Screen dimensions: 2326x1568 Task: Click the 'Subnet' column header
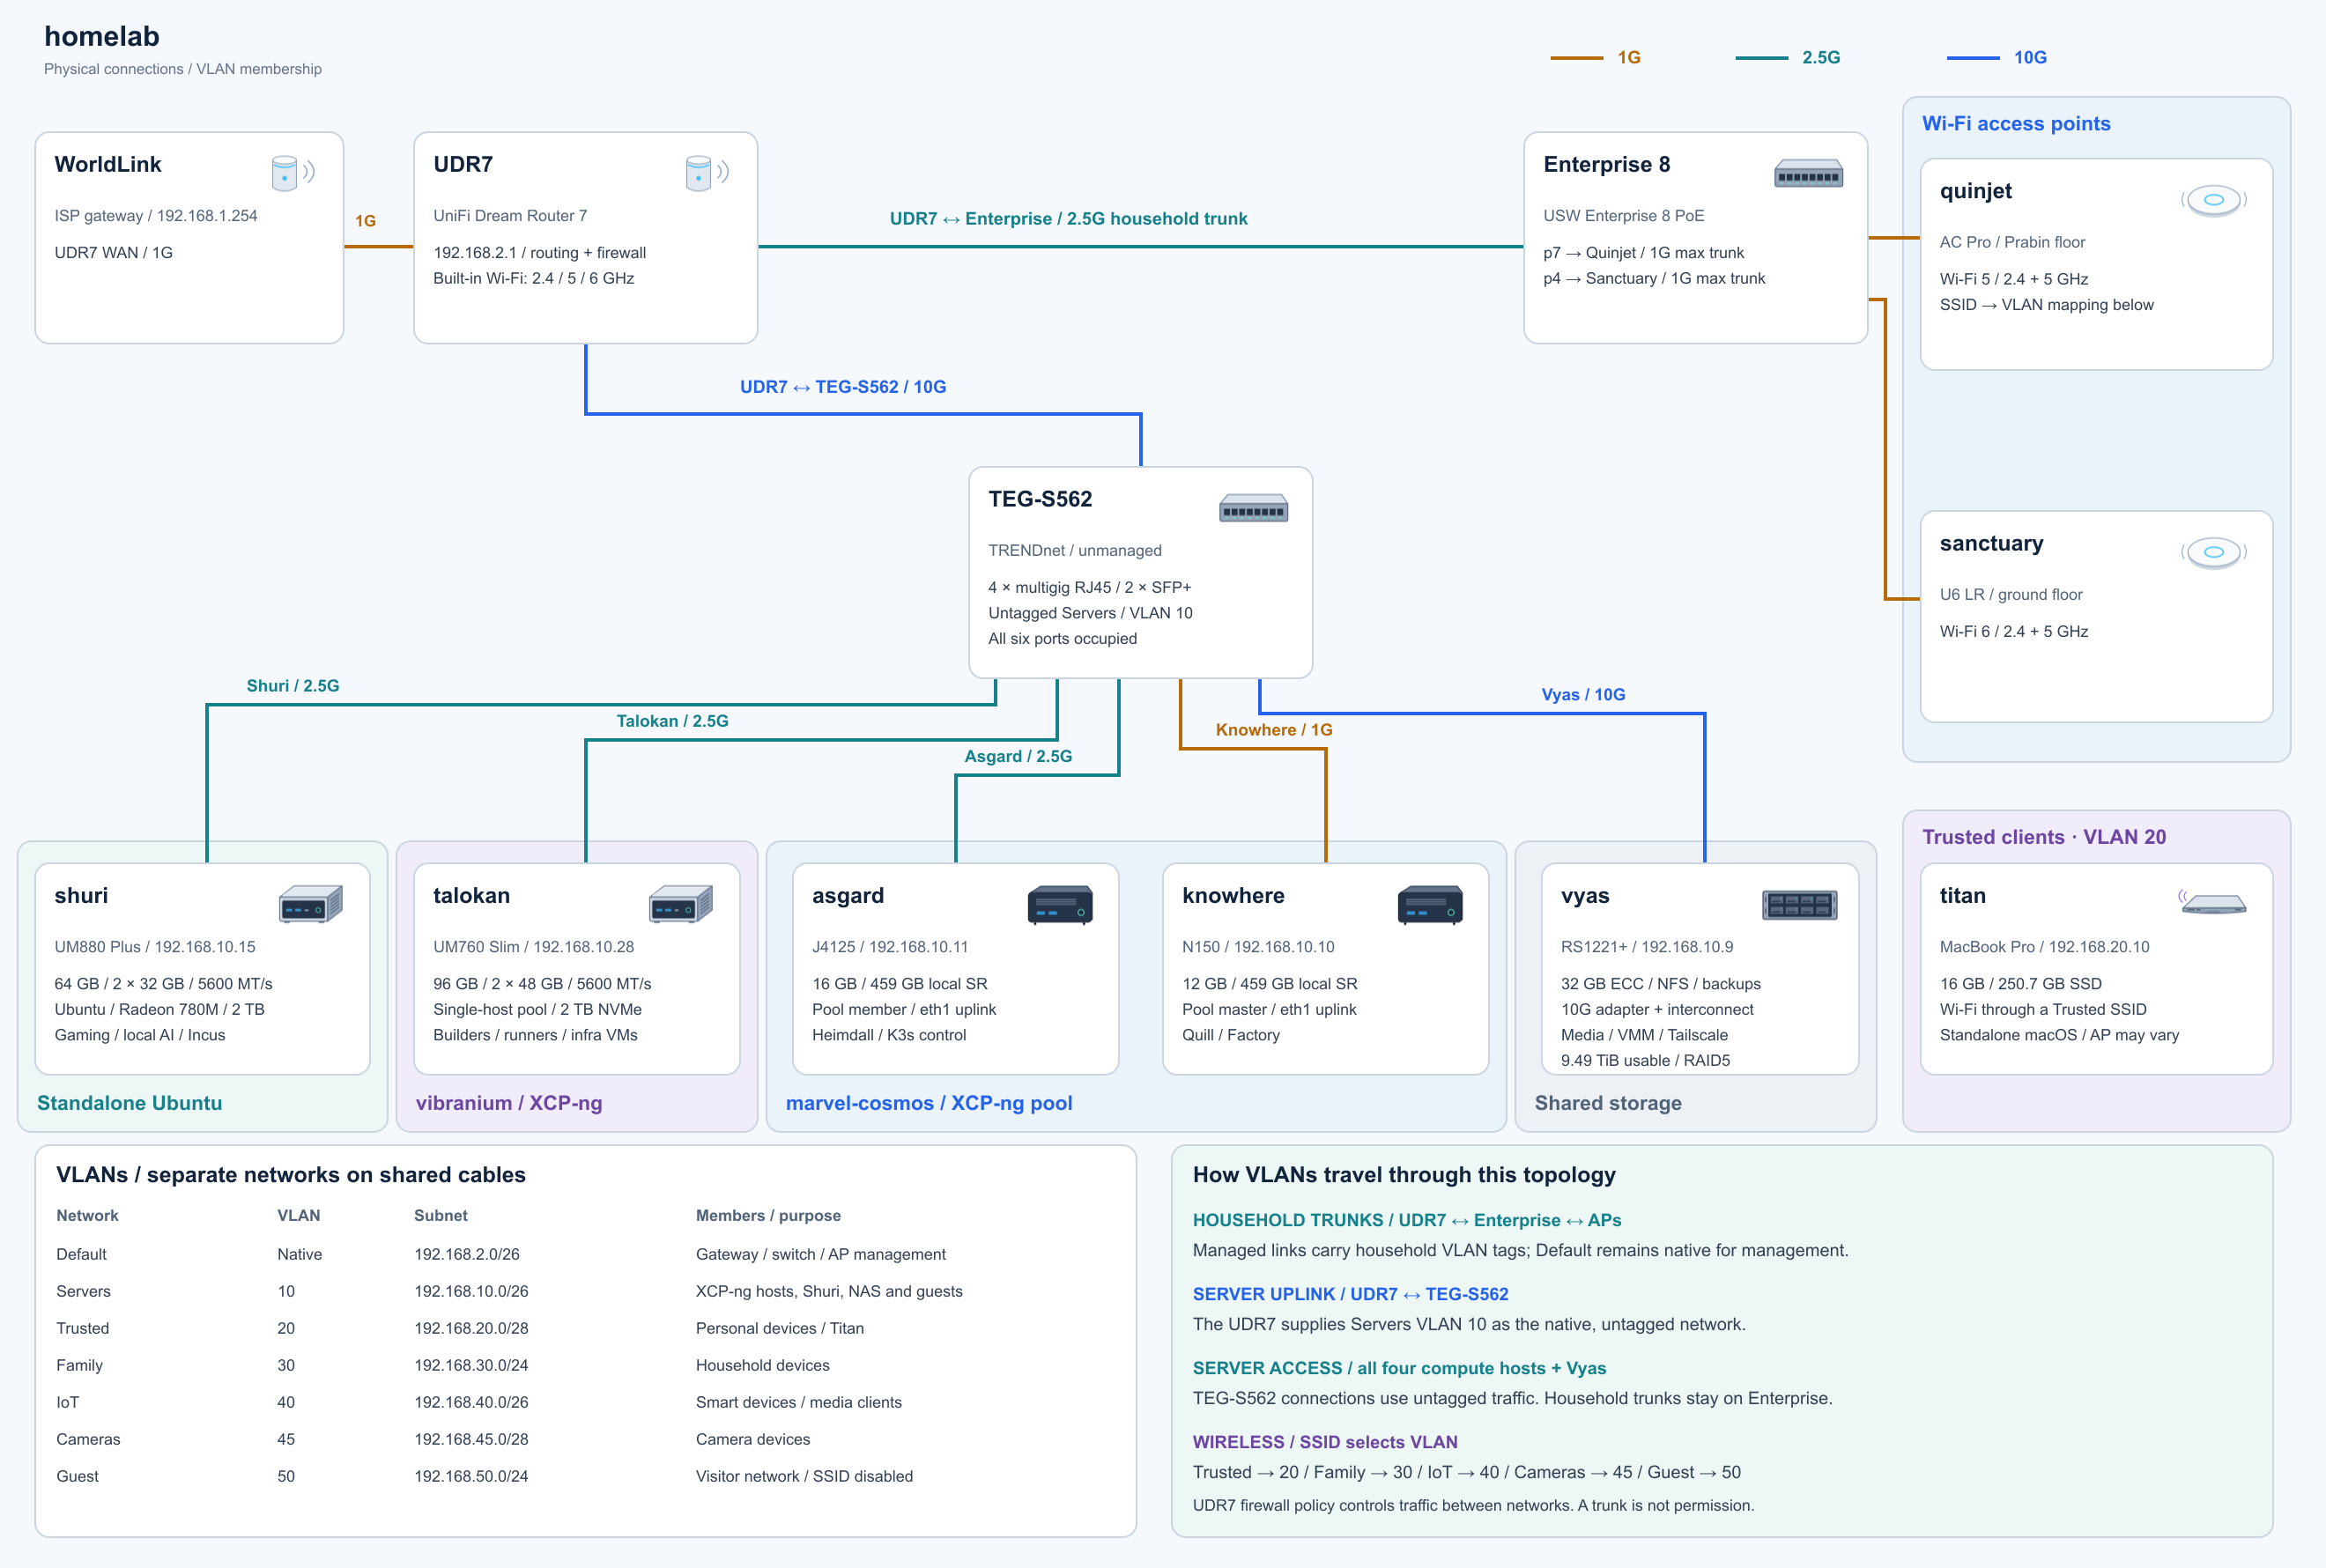click(x=441, y=1215)
